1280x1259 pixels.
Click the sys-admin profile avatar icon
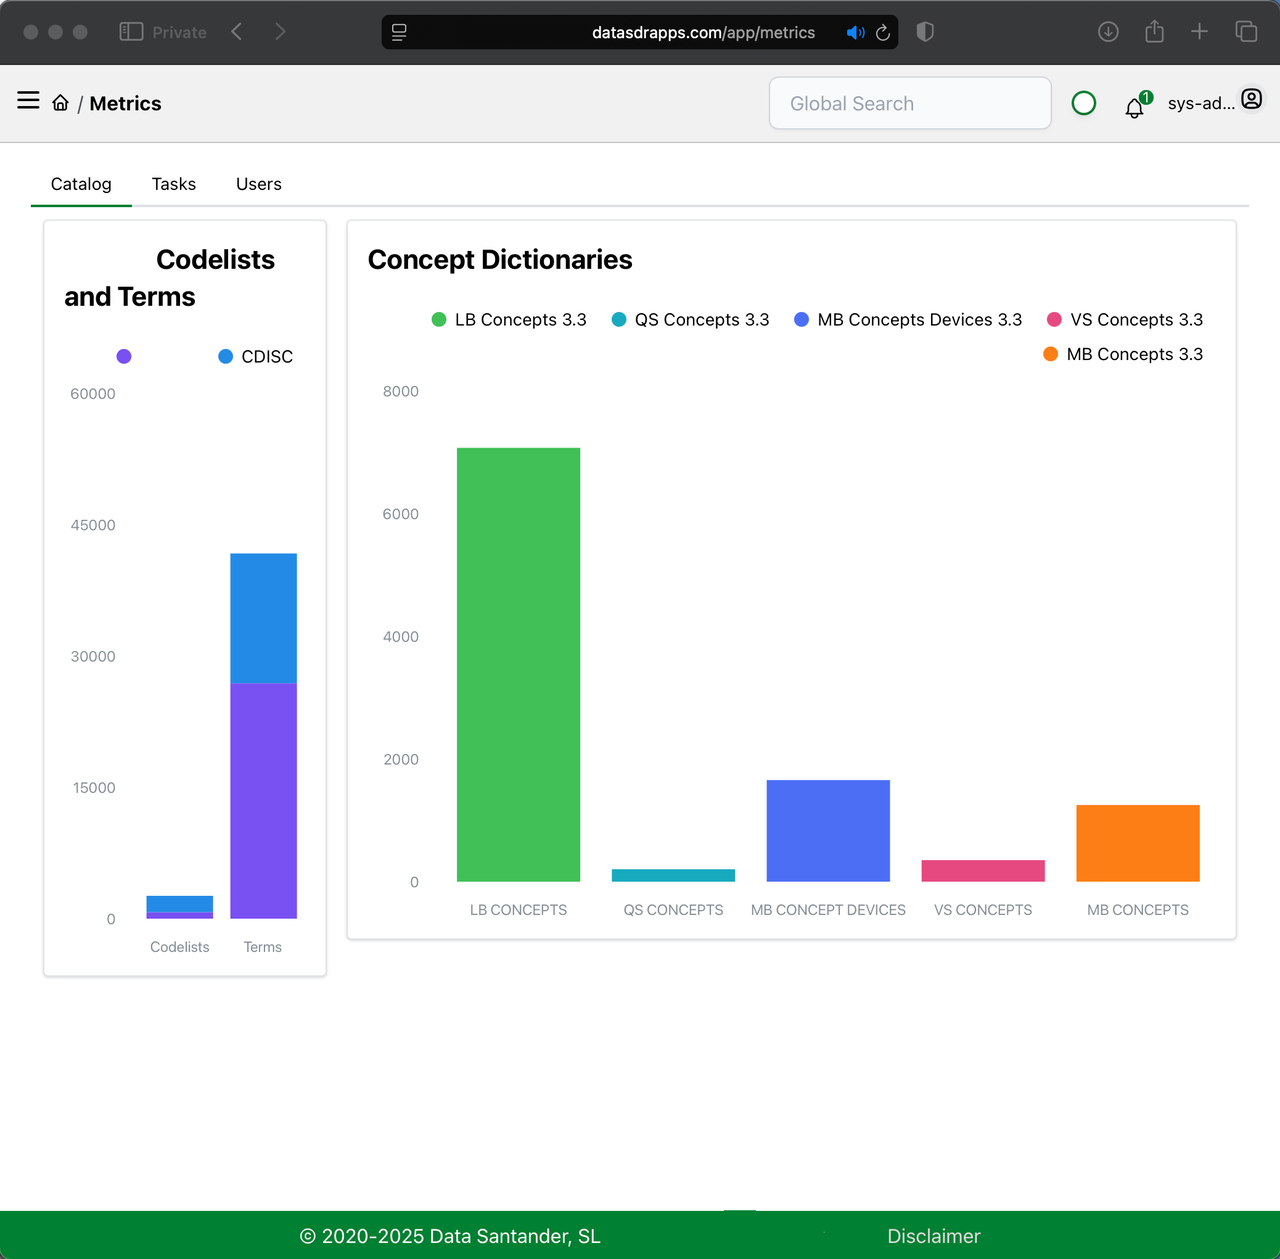[1251, 99]
